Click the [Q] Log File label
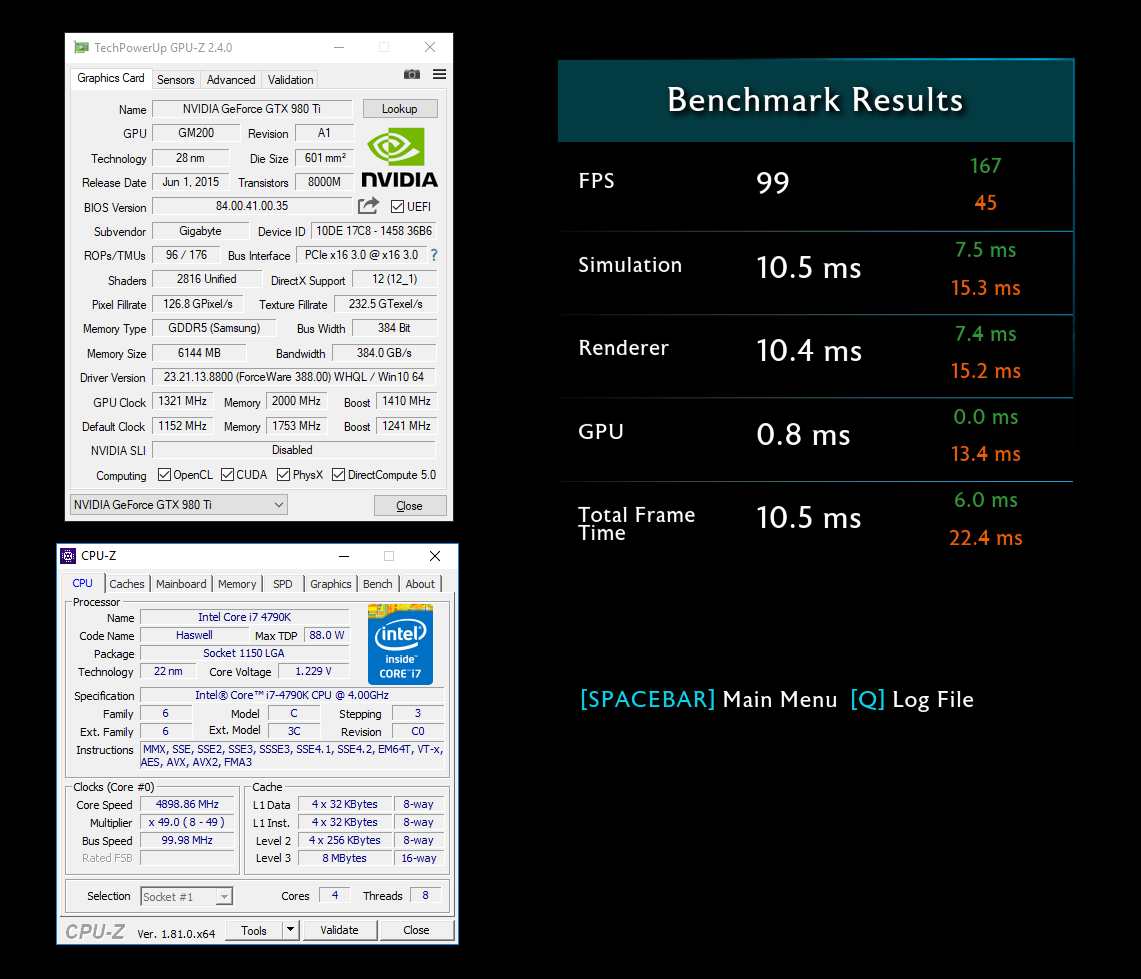This screenshot has width=1141, height=979. pos(912,699)
